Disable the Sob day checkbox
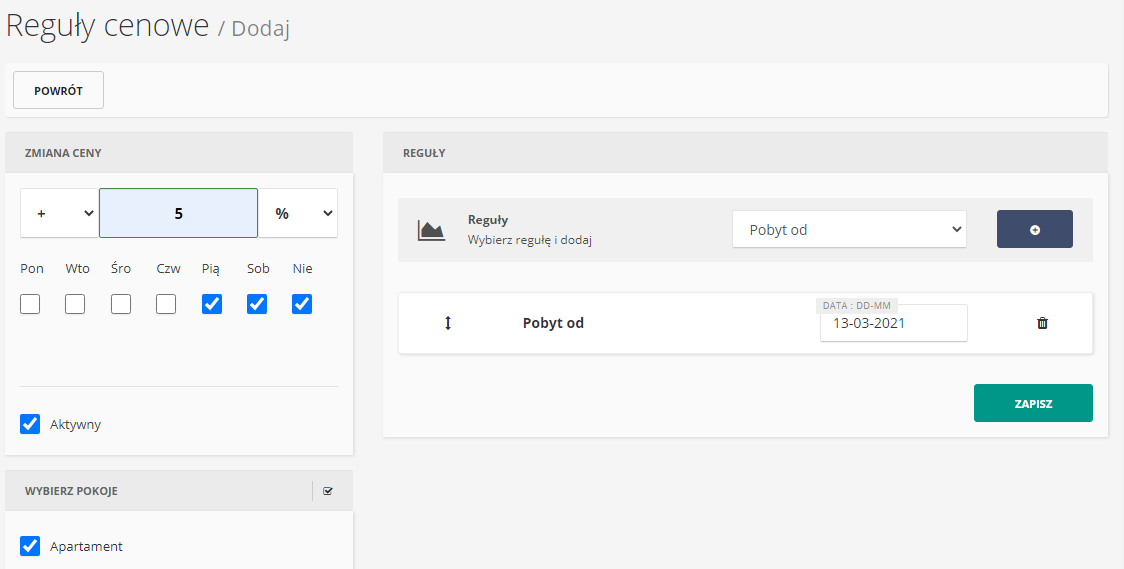Viewport: 1124px width, 569px height. 257,304
